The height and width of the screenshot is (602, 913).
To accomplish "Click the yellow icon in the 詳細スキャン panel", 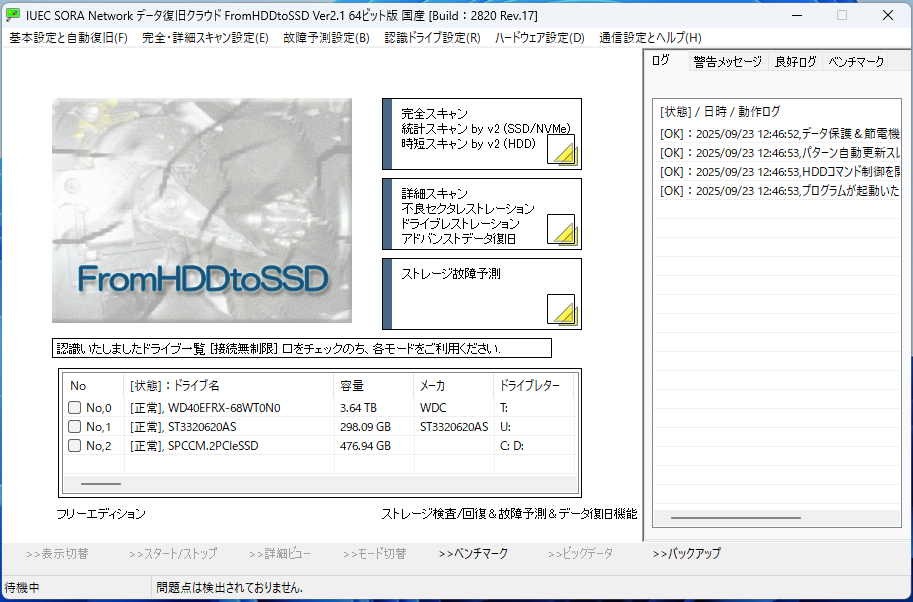I will click(x=561, y=230).
